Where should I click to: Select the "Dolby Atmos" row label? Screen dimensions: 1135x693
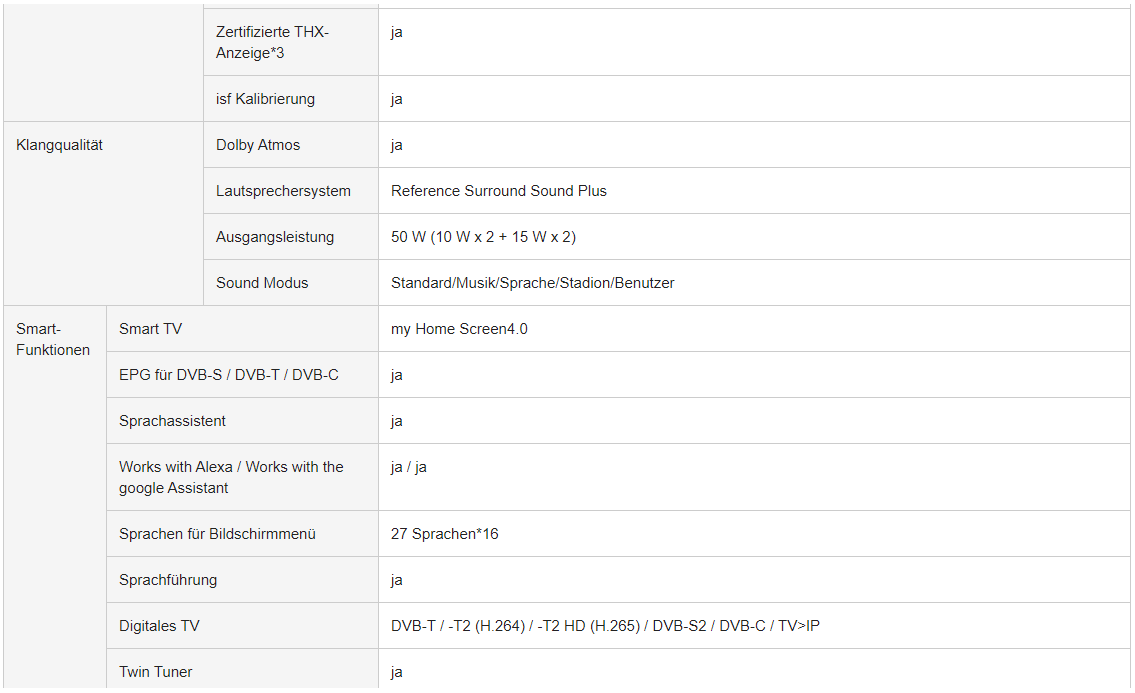click(x=258, y=145)
